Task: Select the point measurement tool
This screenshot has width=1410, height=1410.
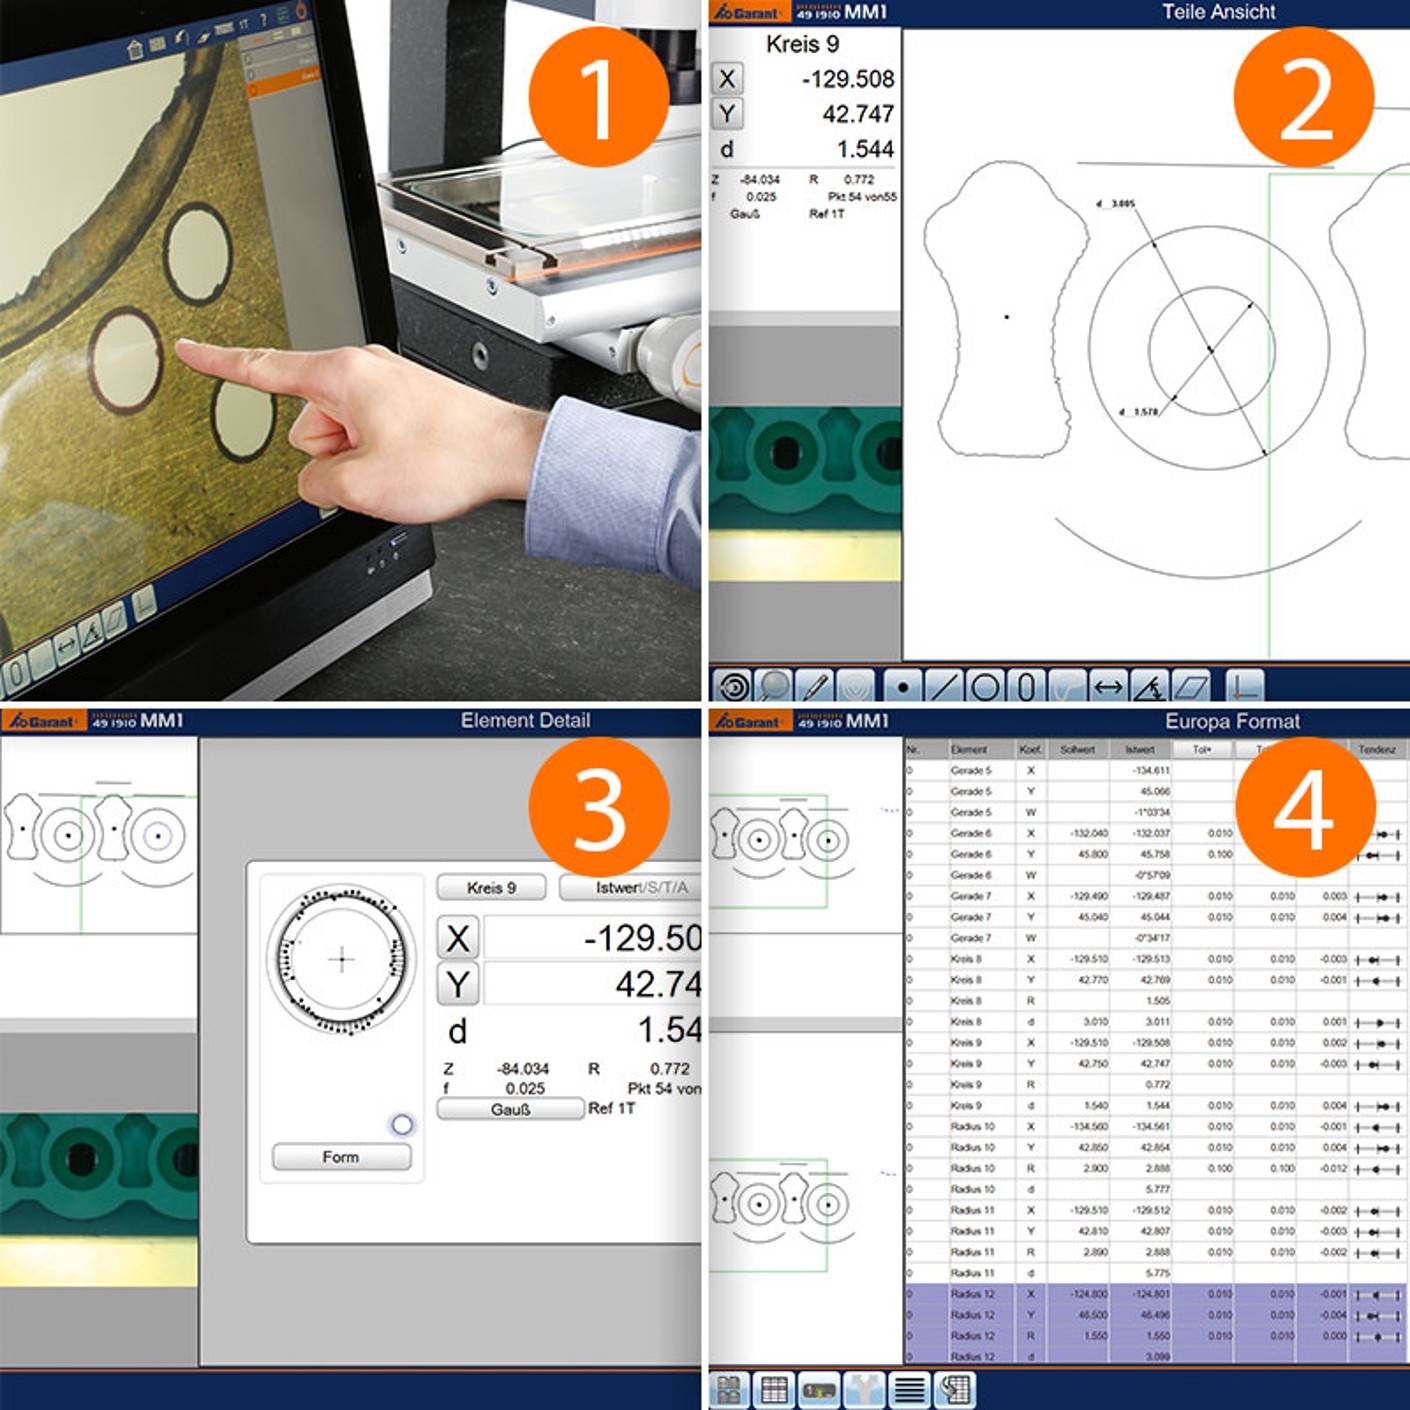Action: pos(903,686)
